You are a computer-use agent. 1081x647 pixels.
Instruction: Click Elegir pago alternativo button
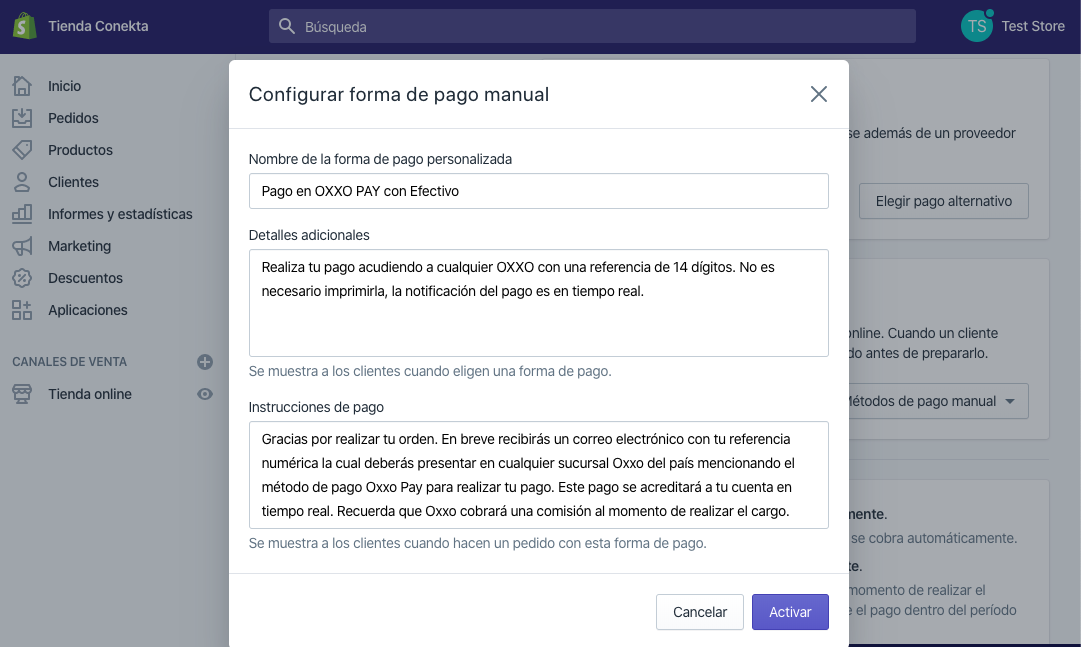click(x=944, y=201)
